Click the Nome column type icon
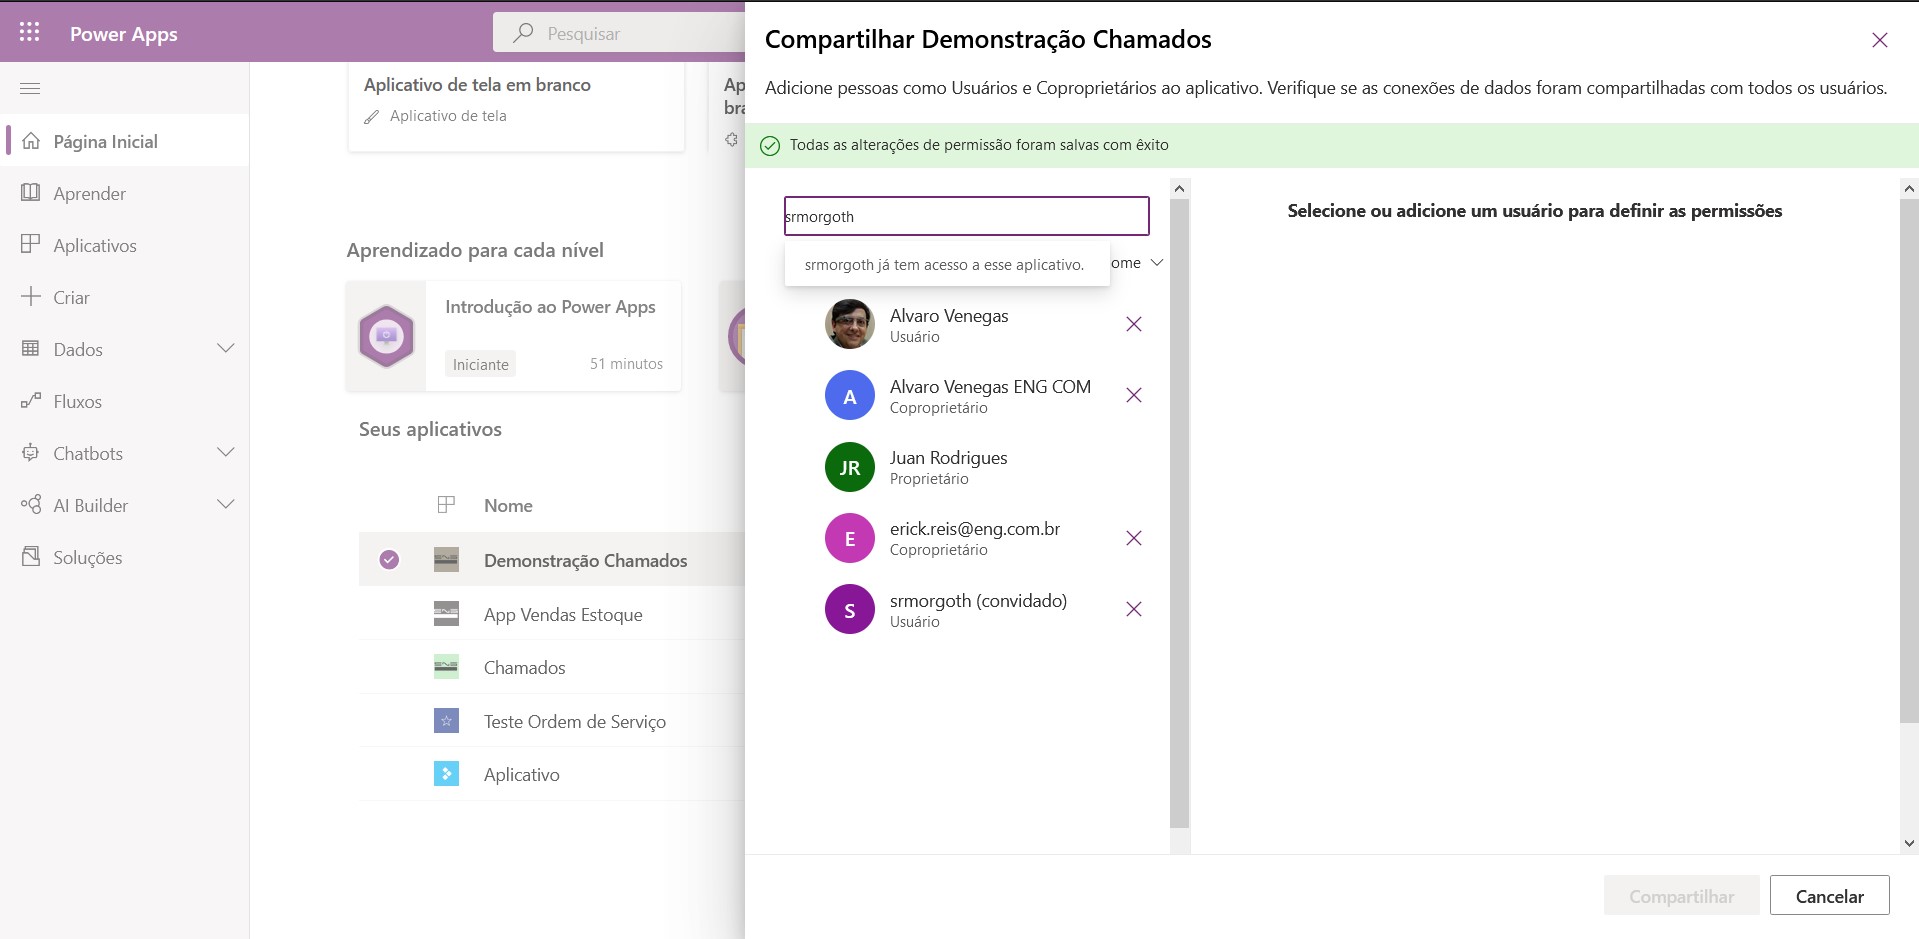Screen dimensions: 1919x939 446,505
